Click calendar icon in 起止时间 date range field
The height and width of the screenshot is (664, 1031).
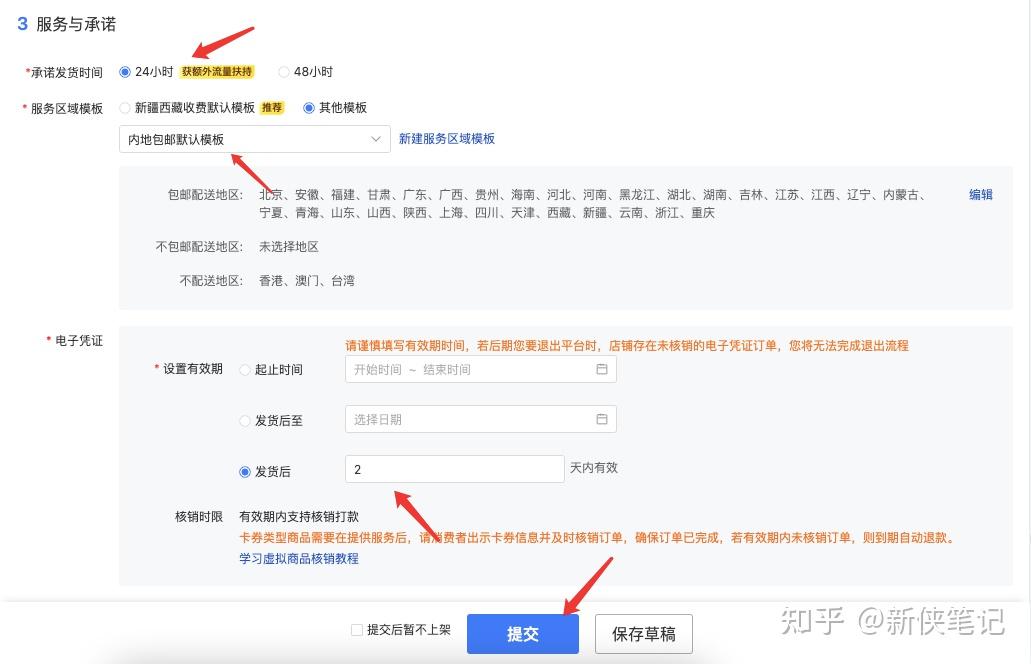pos(601,369)
